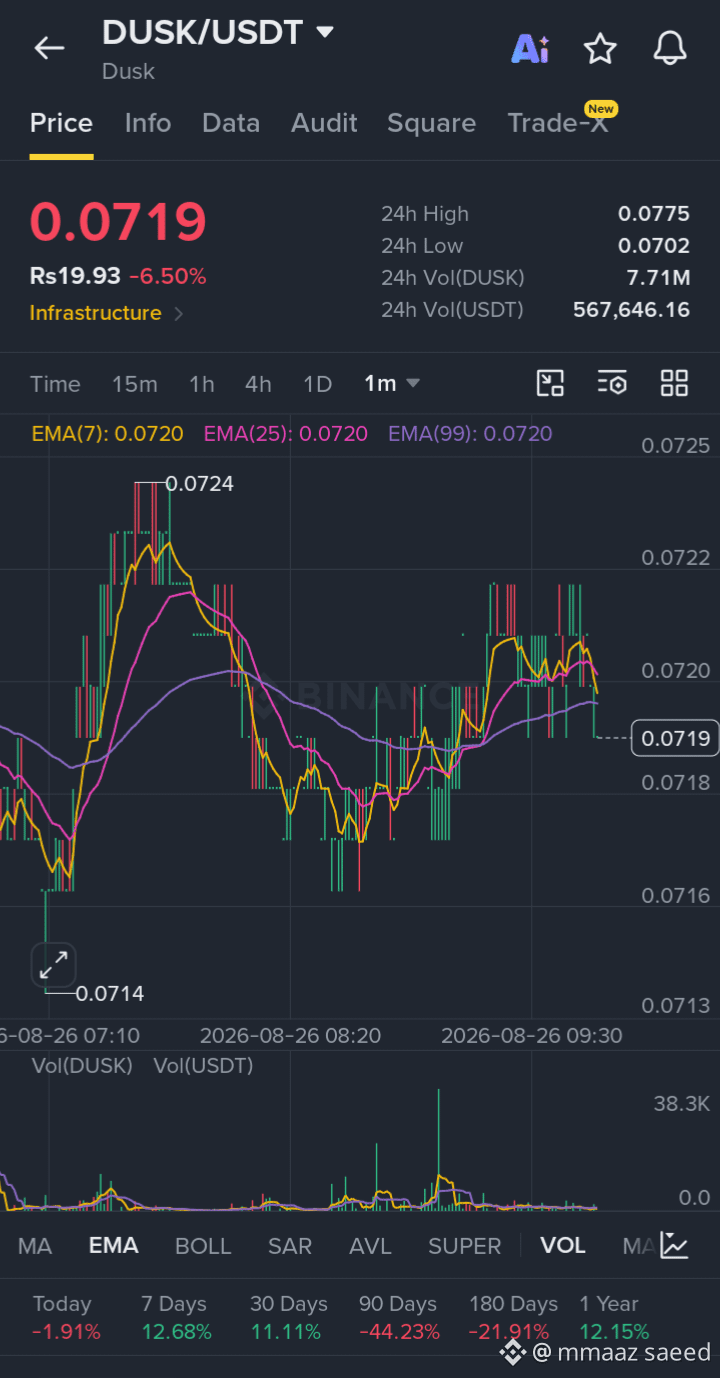The height and width of the screenshot is (1378, 720).
Task: Switch to the Price tab
Action: click(x=61, y=123)
